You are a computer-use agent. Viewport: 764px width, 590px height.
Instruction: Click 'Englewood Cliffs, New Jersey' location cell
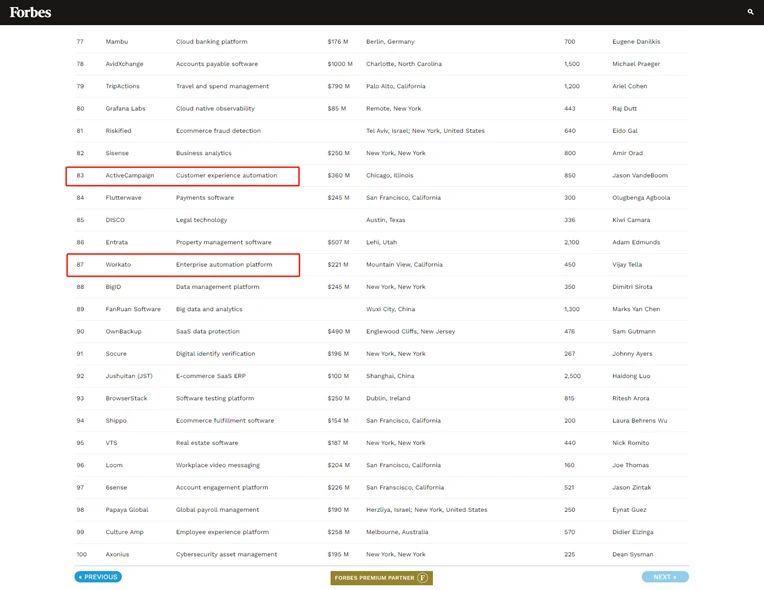[x=411, y=331]
